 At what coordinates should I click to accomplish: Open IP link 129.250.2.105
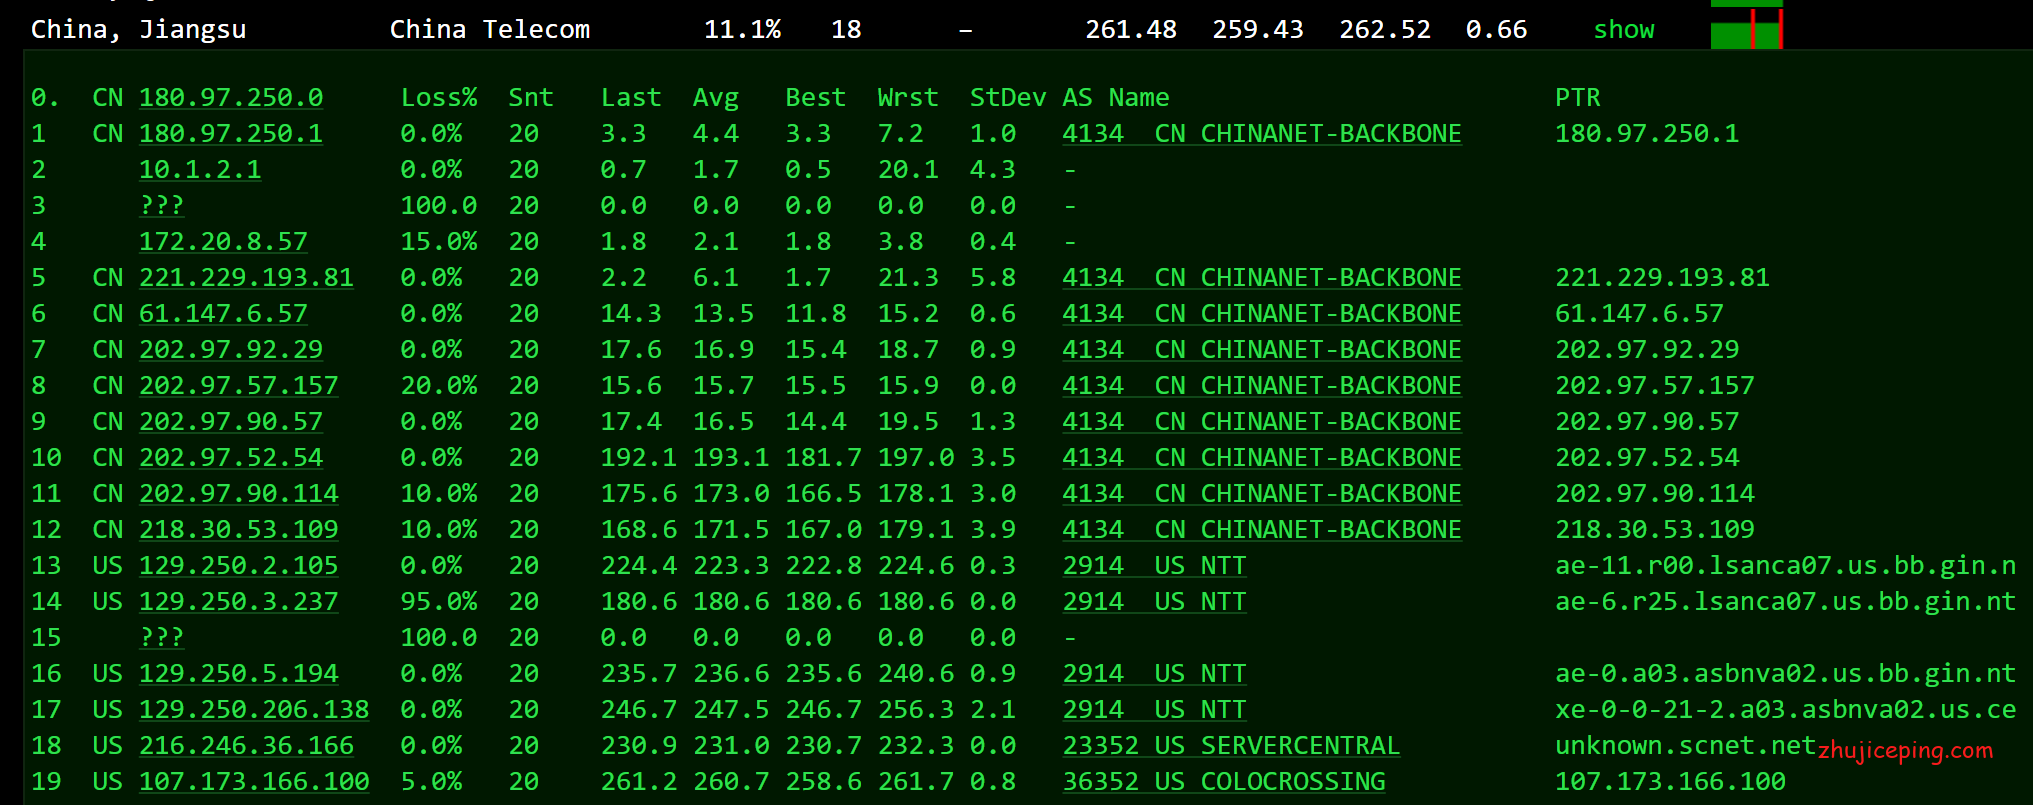pos(239,566)
